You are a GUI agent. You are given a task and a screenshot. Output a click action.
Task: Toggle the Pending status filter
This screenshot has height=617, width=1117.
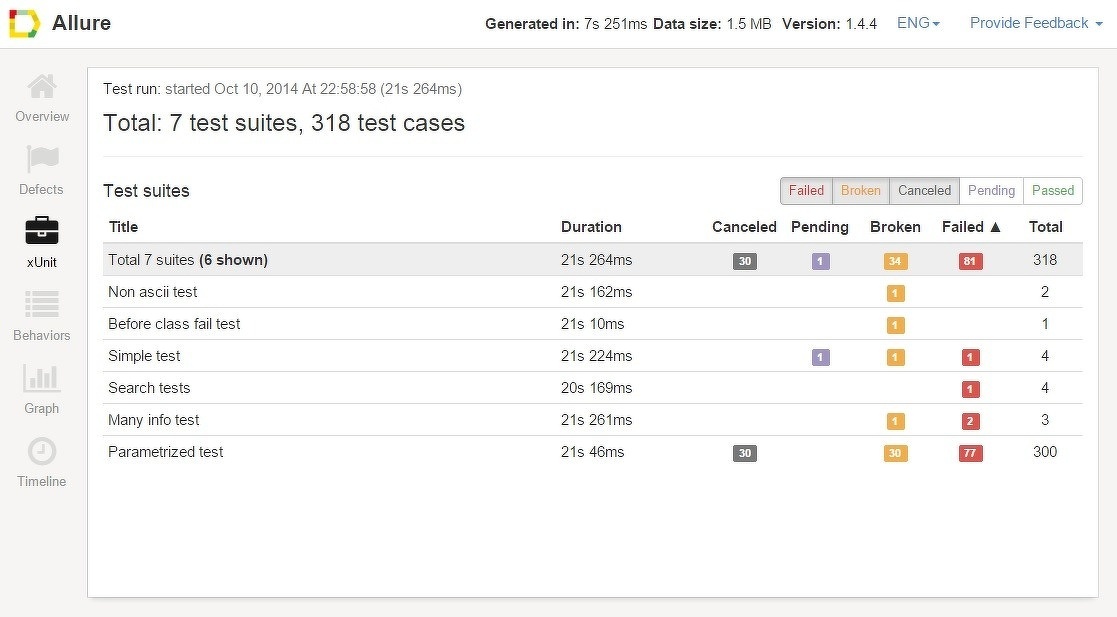991,191
